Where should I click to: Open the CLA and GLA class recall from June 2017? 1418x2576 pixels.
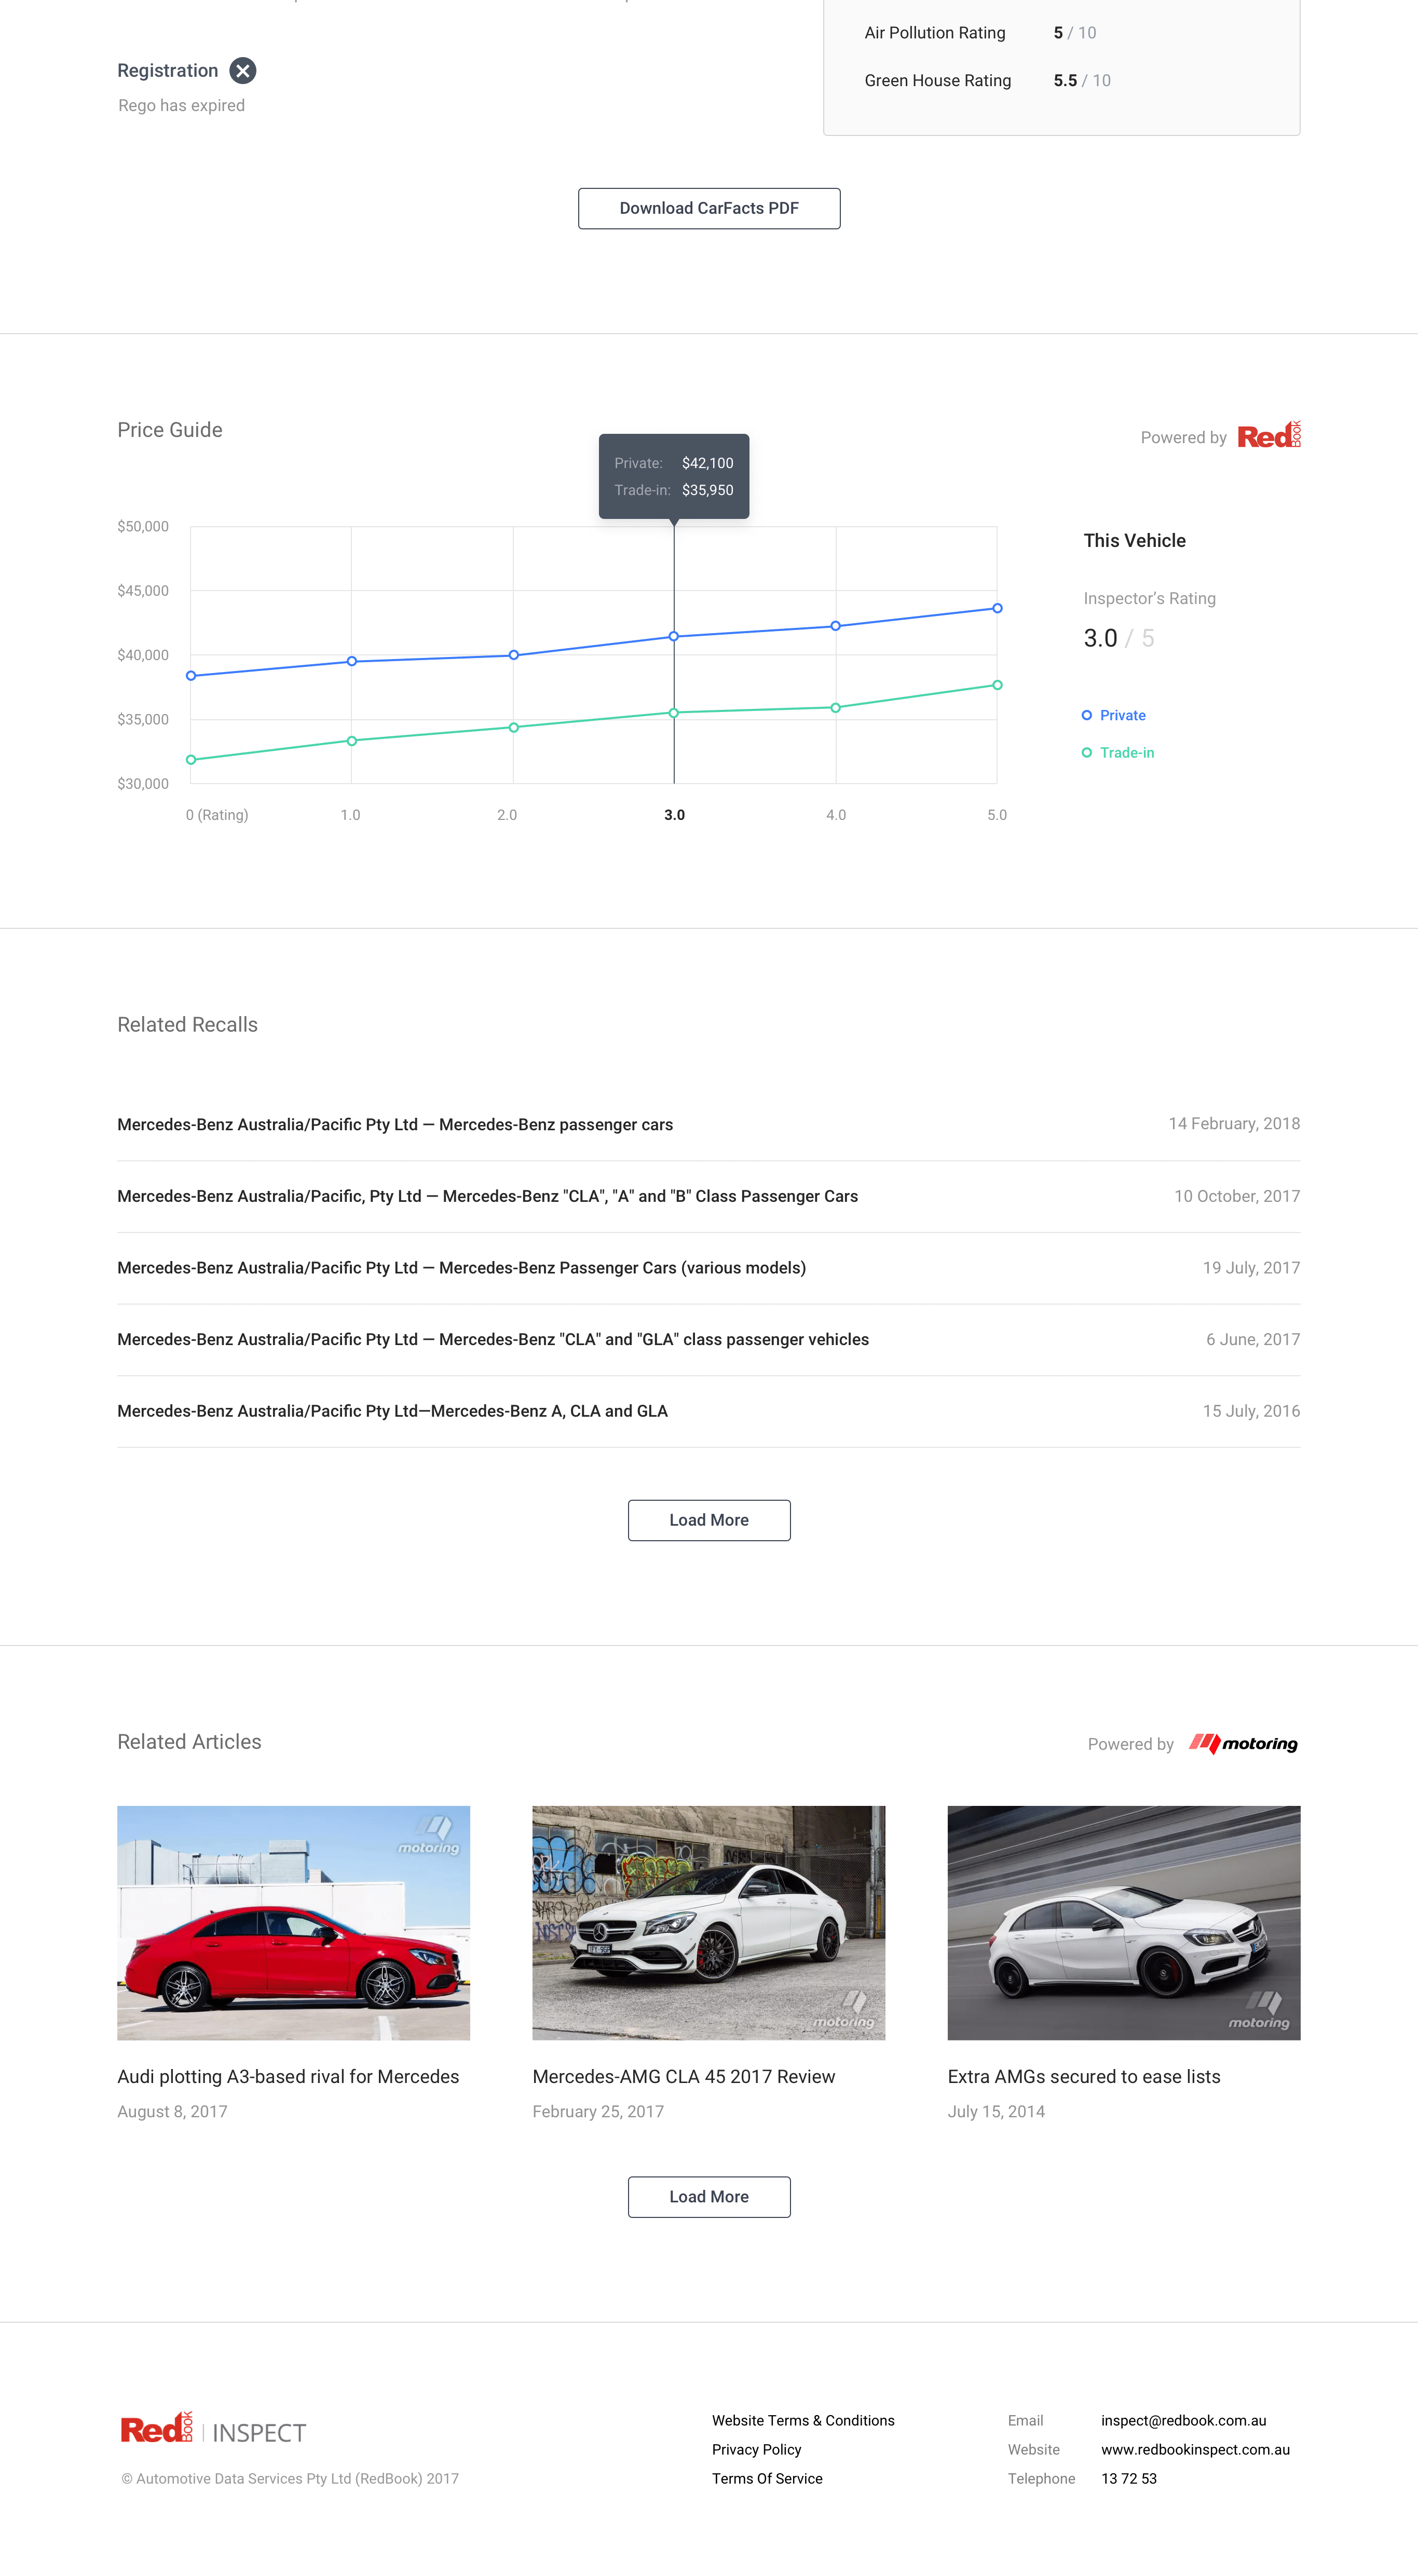(493, 1339)
